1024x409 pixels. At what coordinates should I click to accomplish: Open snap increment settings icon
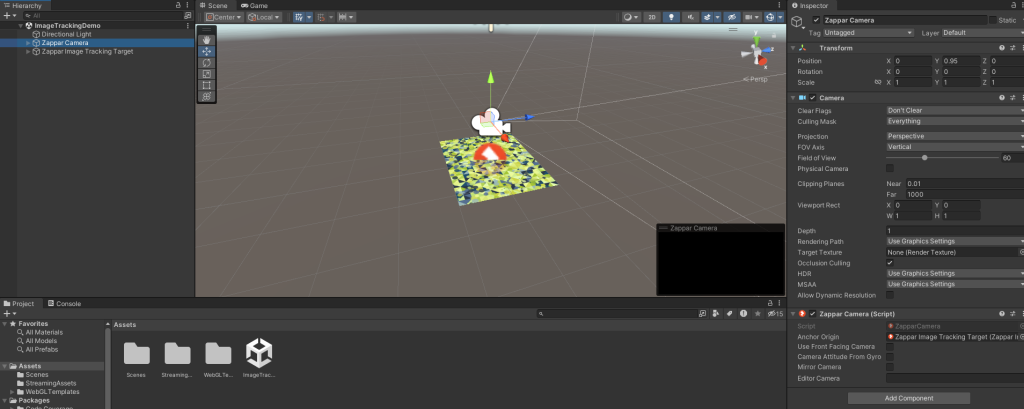[x=347, y=17]
